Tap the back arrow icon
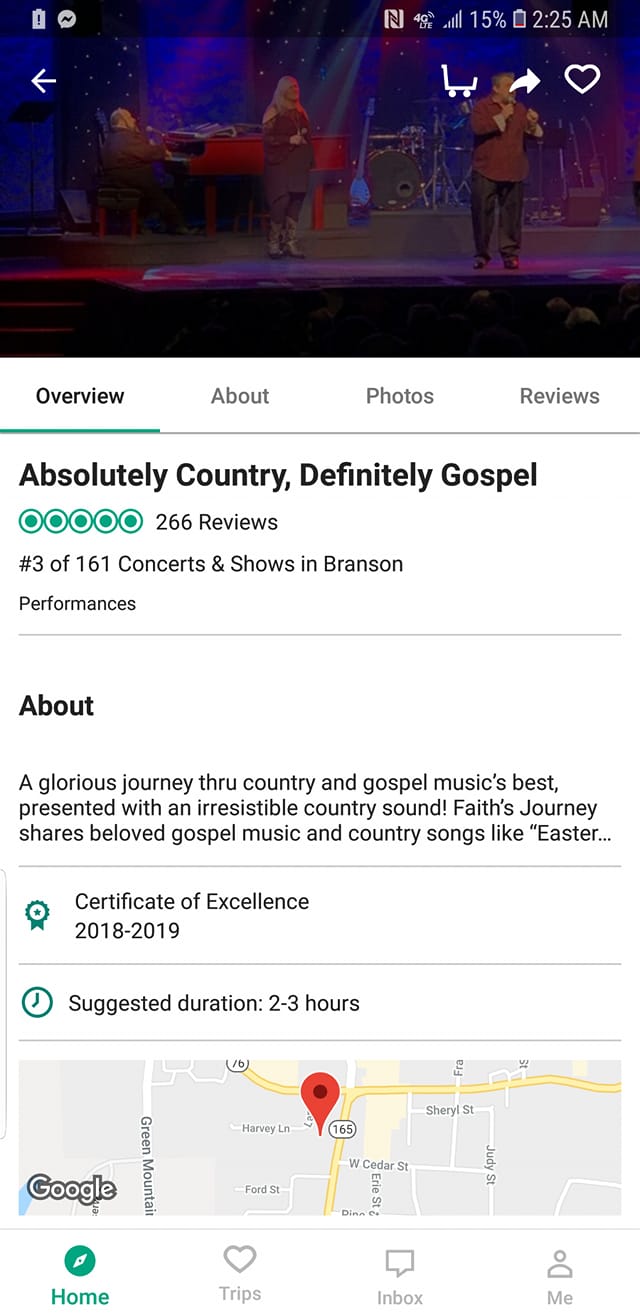 (43, 81)
